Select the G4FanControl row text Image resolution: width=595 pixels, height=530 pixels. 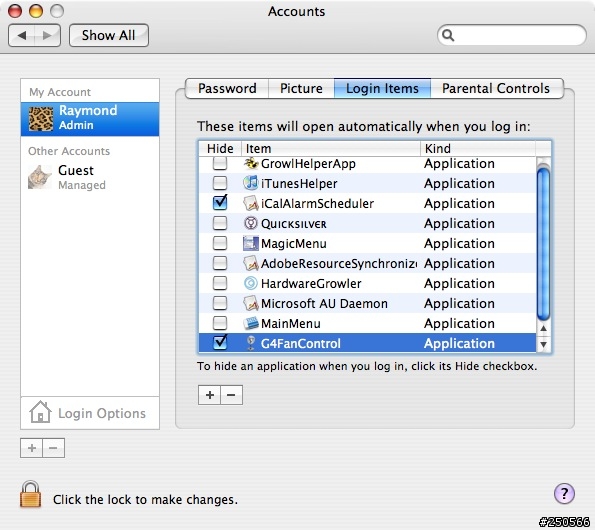click(x=301, y=344)
